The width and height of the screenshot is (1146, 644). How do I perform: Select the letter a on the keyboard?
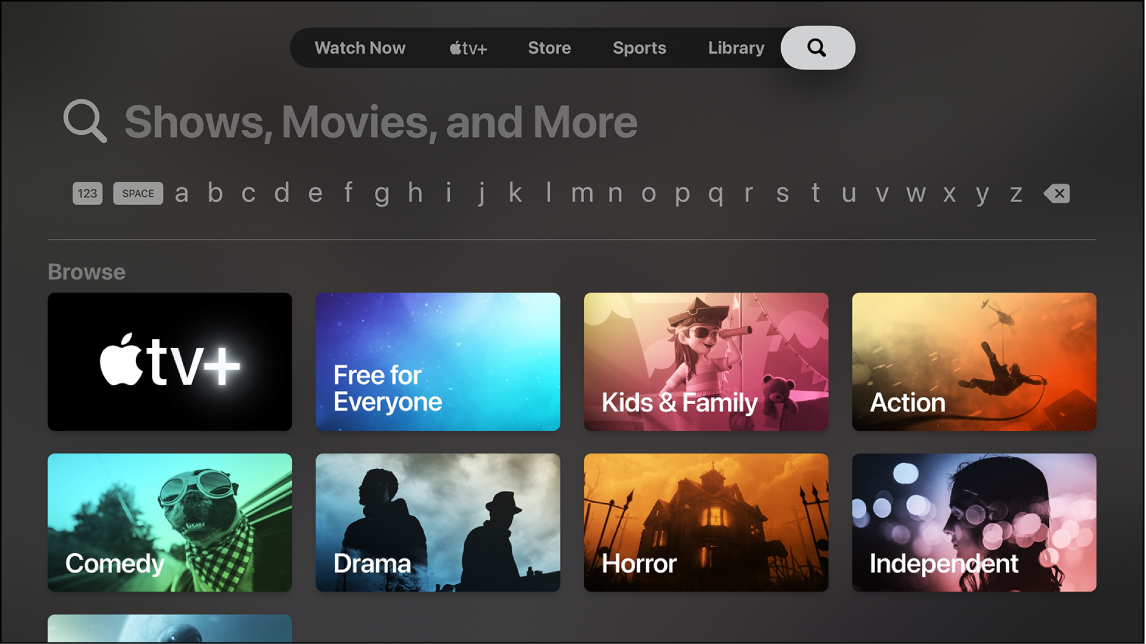tap(181, 193)
